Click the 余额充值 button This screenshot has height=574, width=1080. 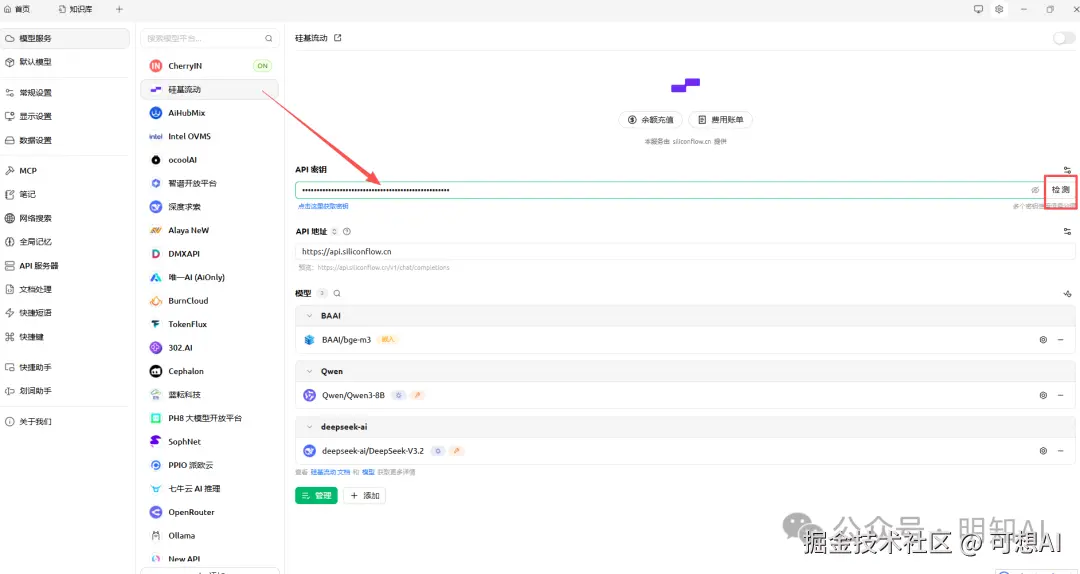coord(650,120)
